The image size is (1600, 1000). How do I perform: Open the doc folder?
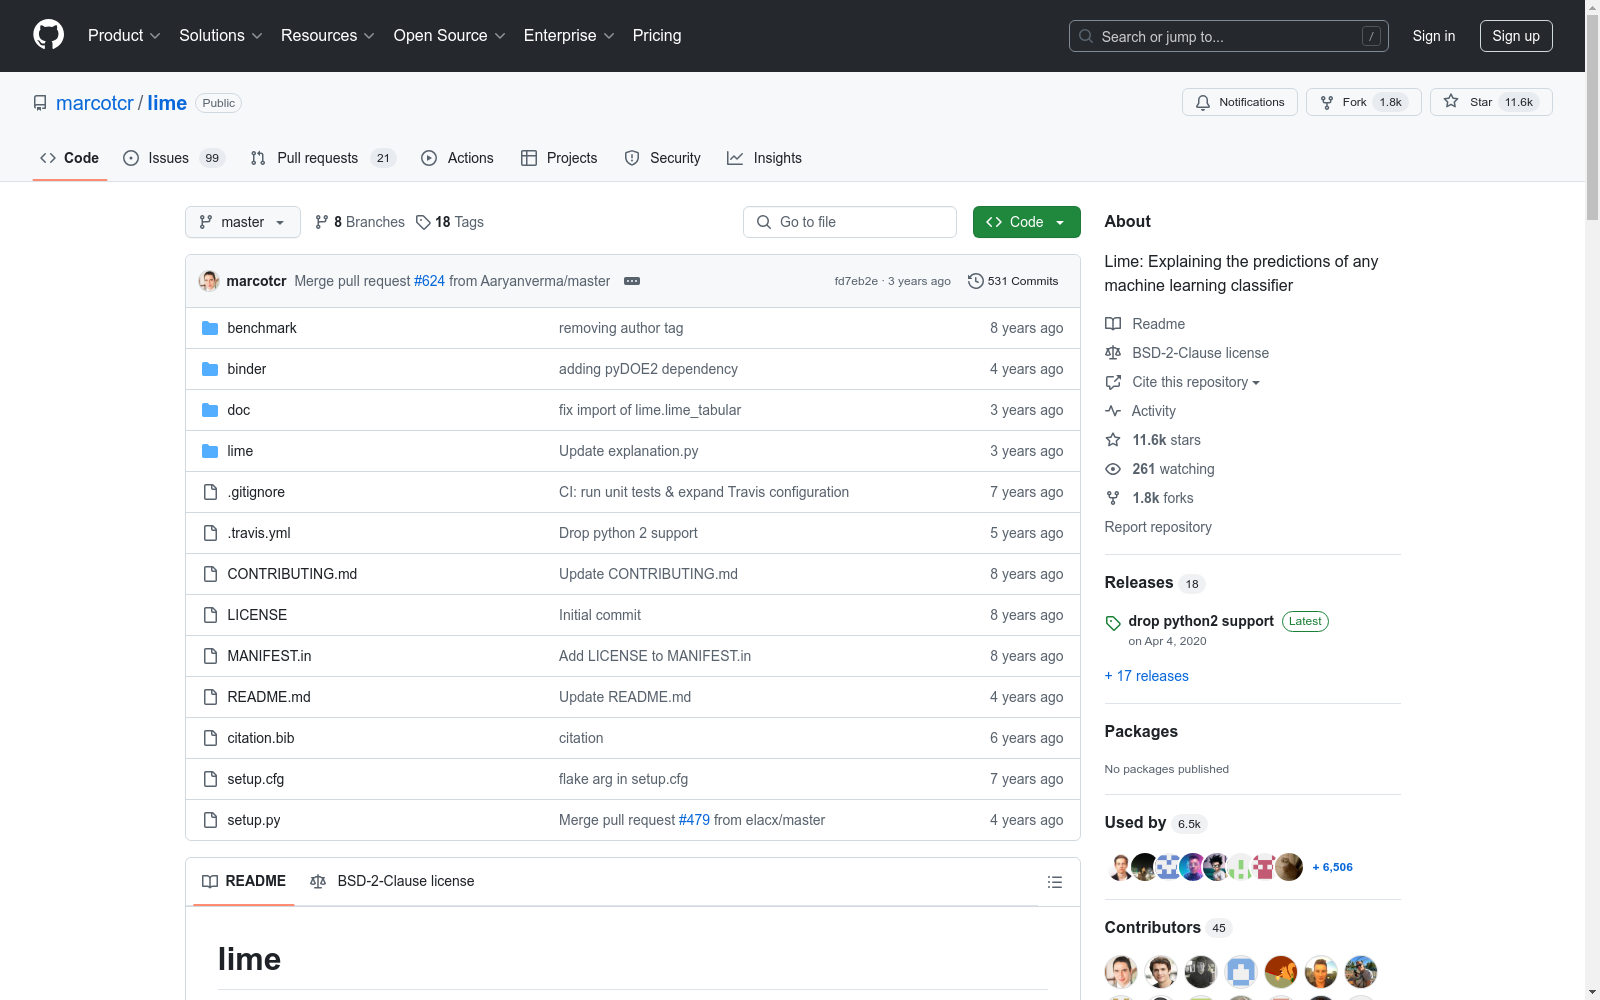(238, 410)
